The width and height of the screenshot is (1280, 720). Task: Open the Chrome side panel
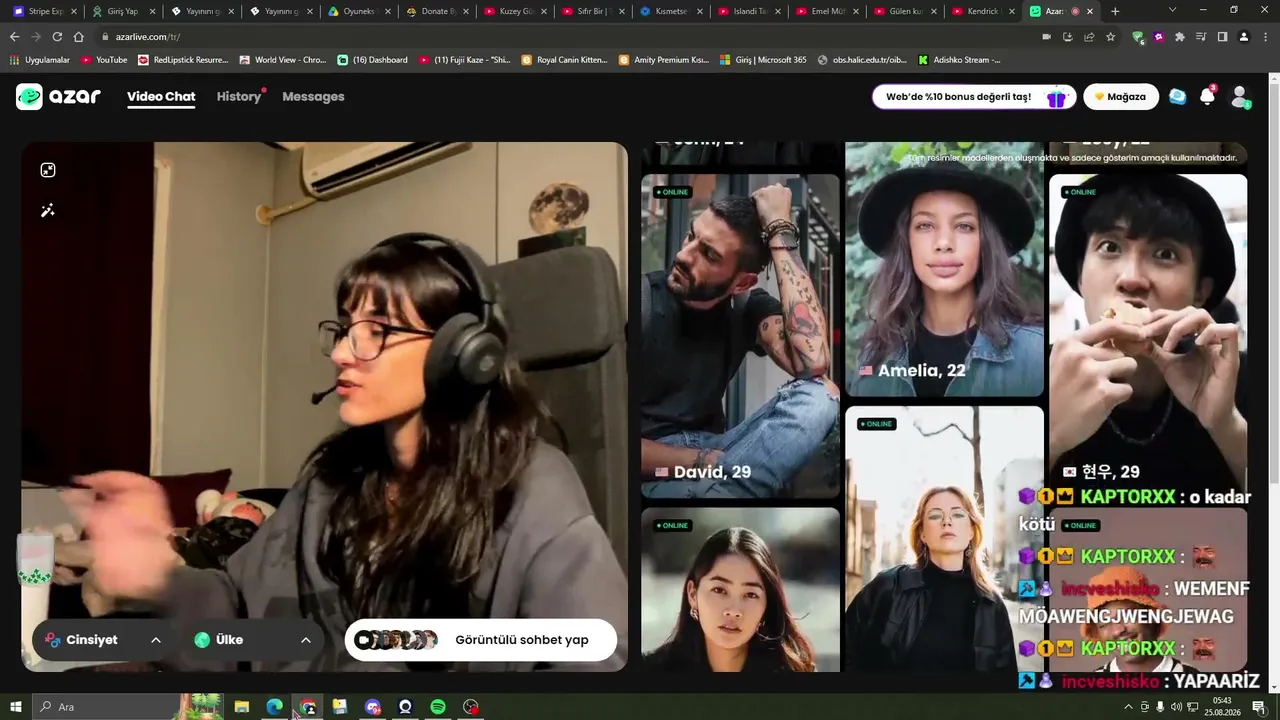click(1222, 37)
